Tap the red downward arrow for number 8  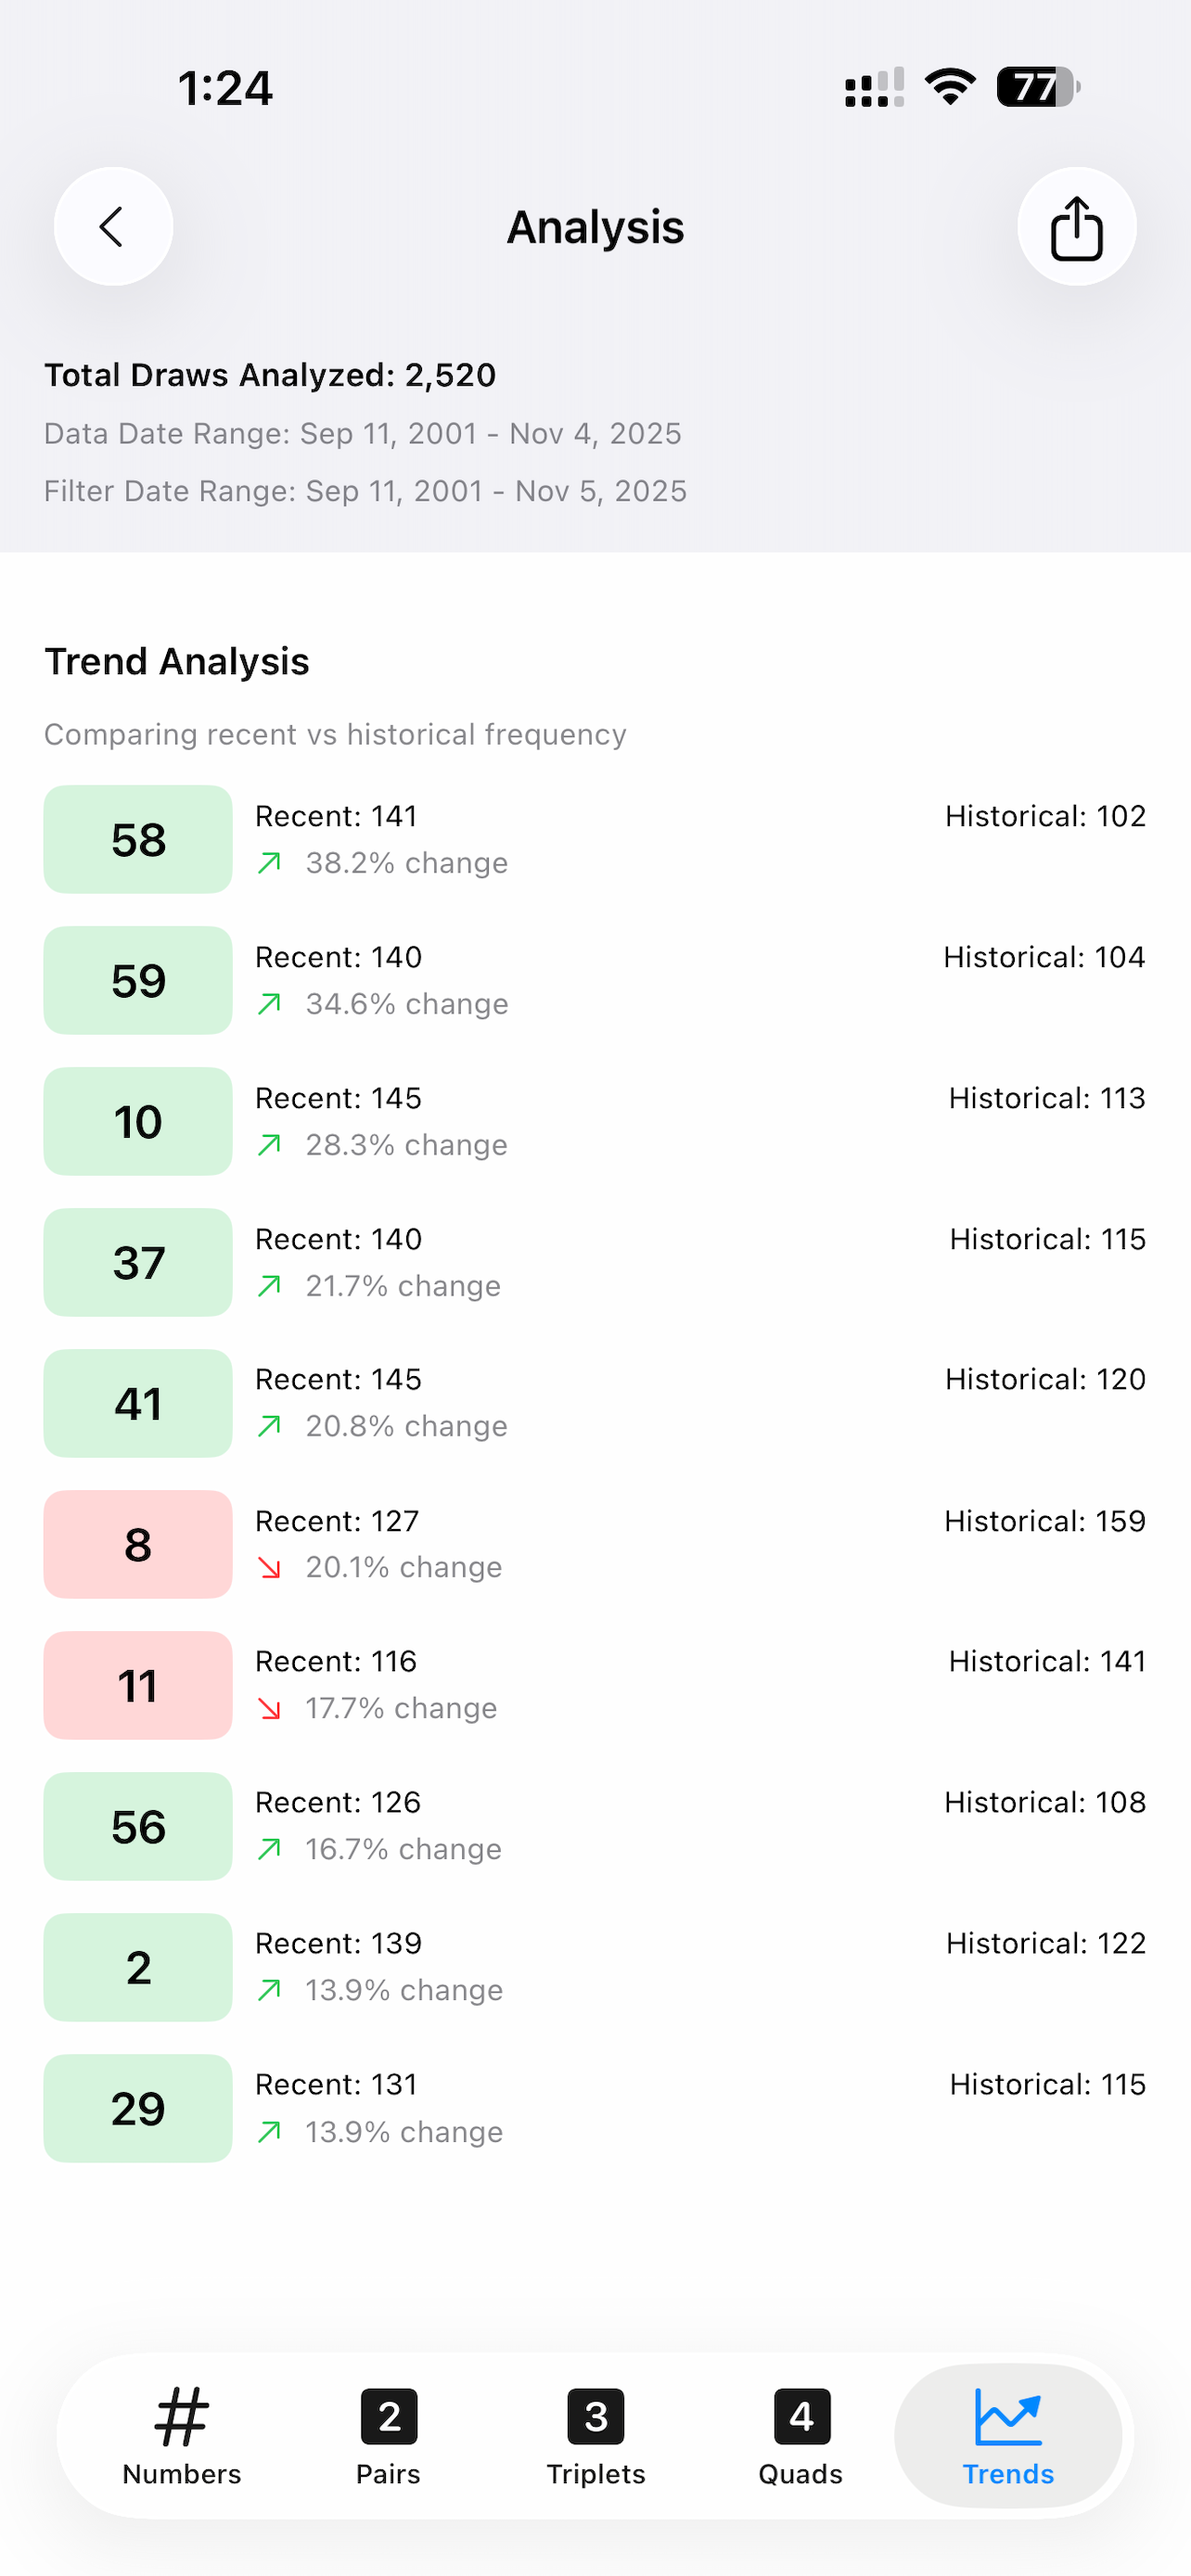point(269,1567)
